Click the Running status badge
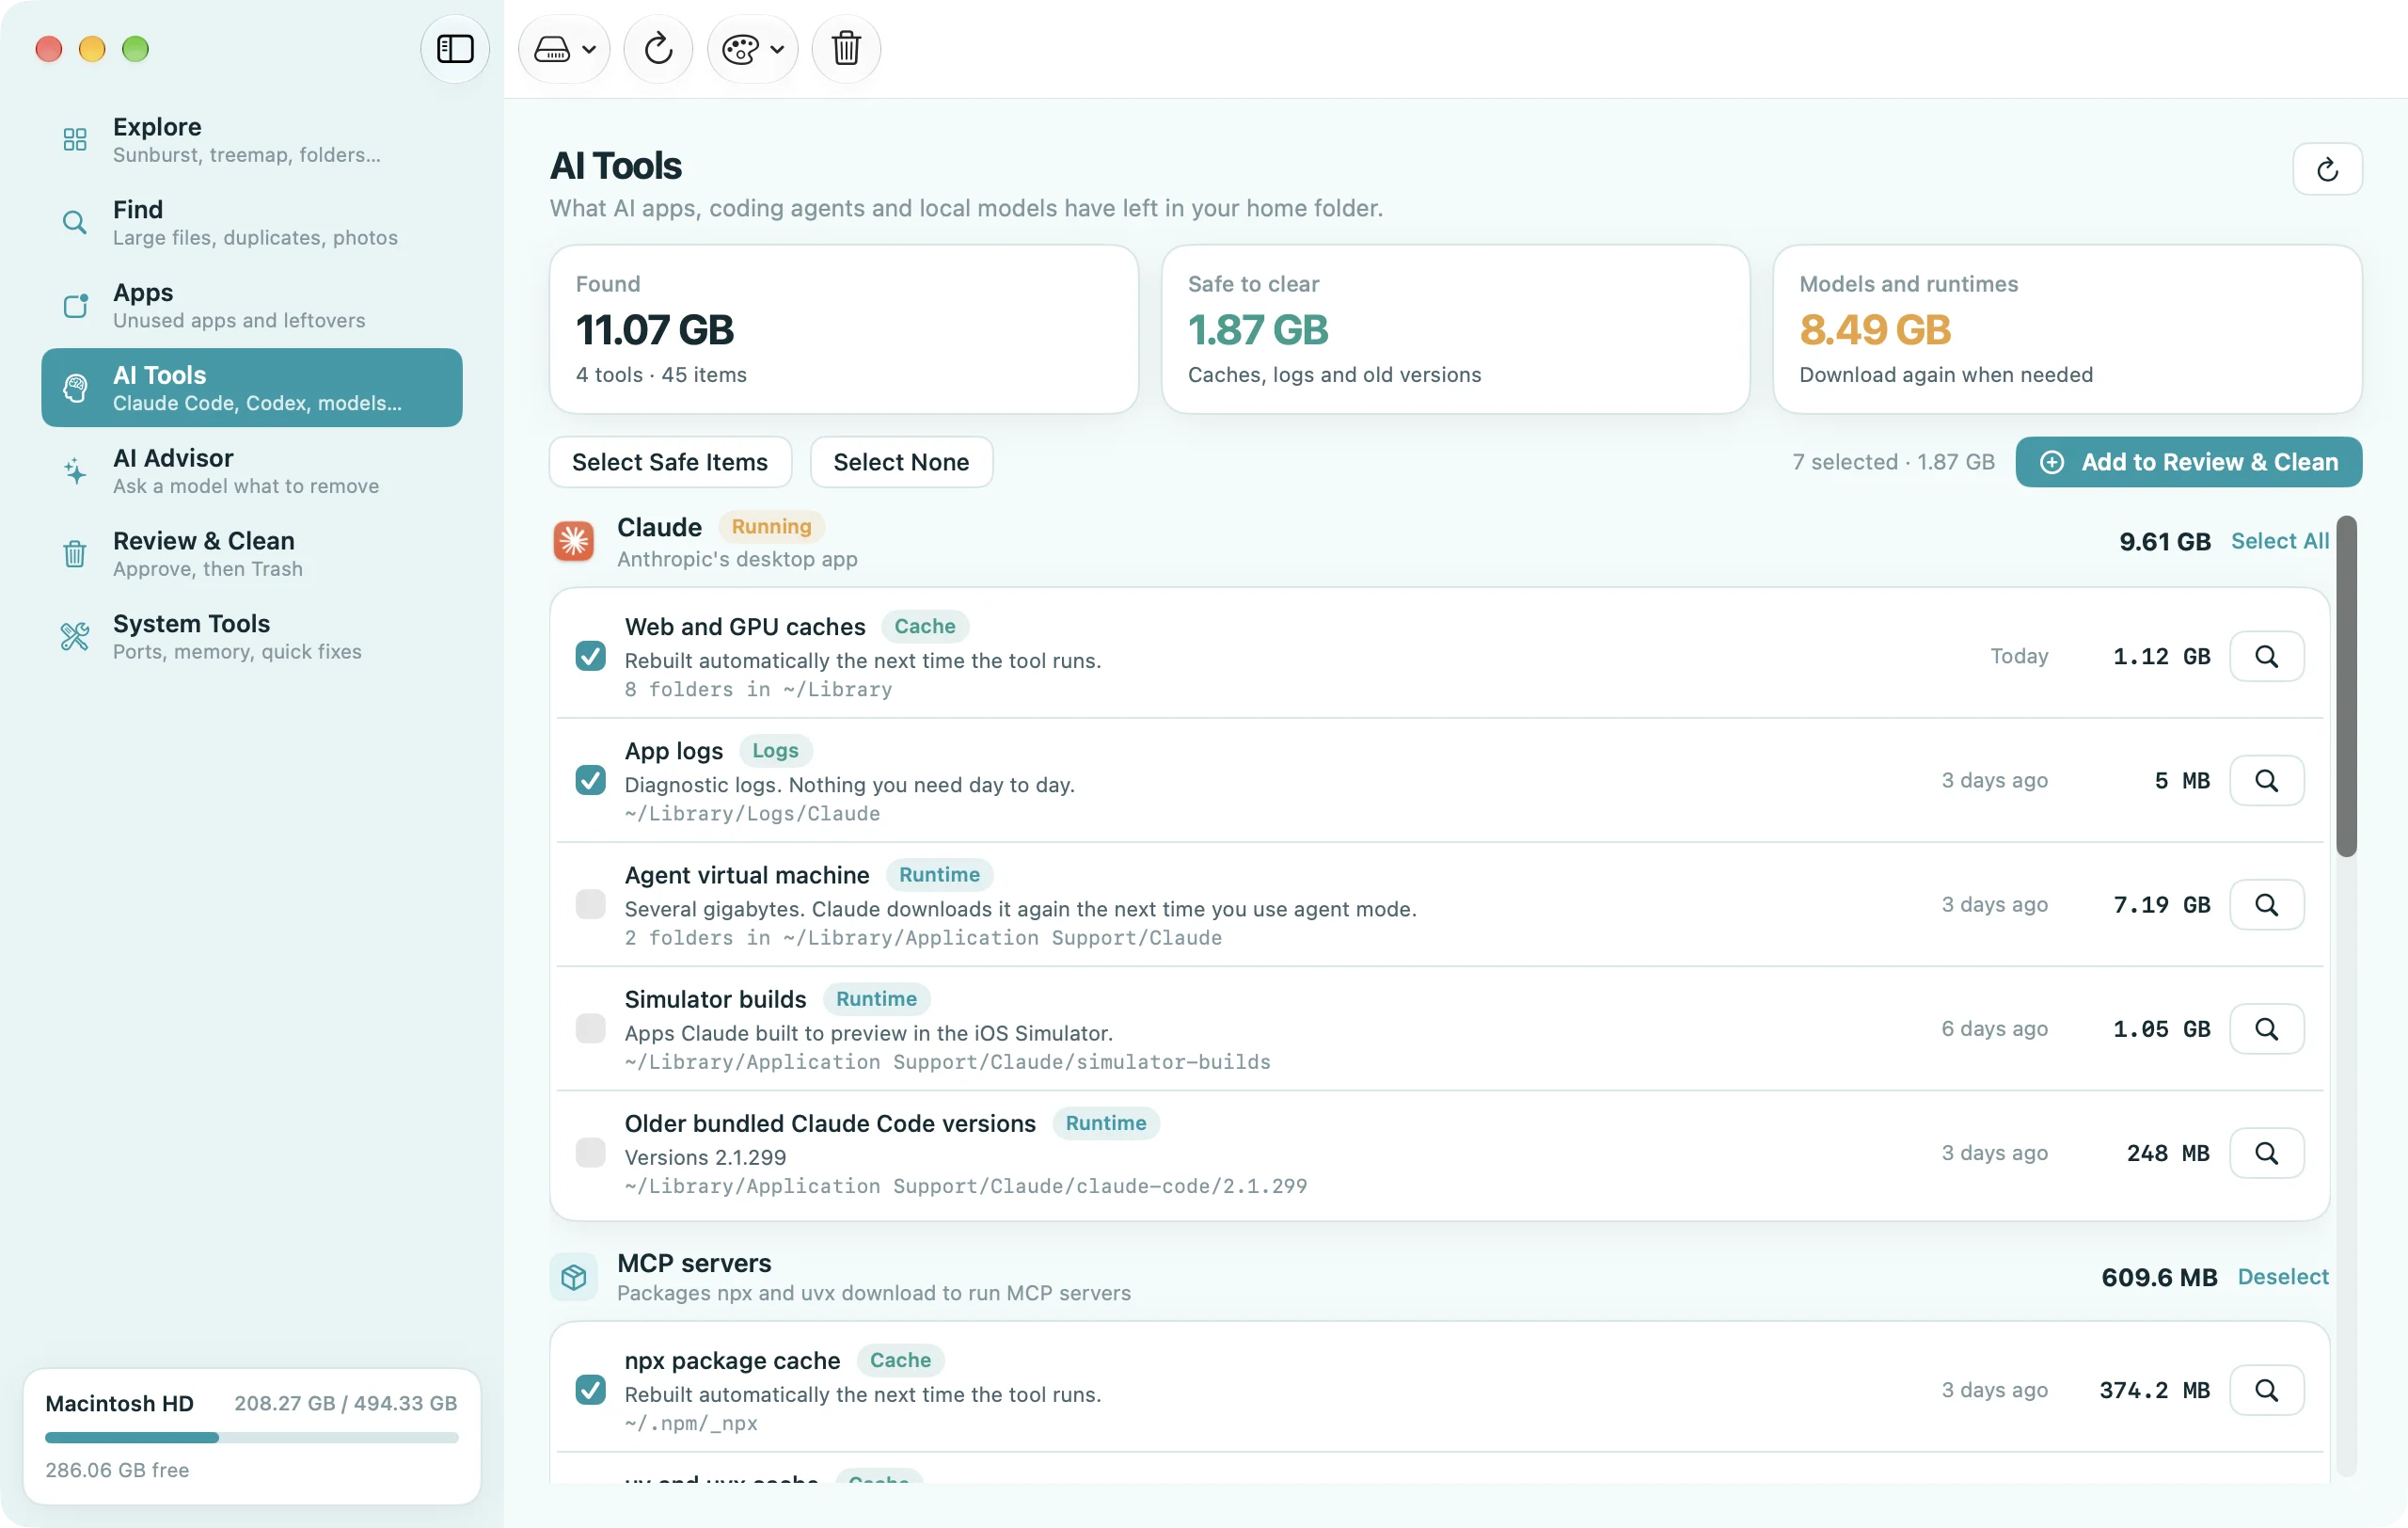This screenshot has width=2408, height=1528. 771,526
